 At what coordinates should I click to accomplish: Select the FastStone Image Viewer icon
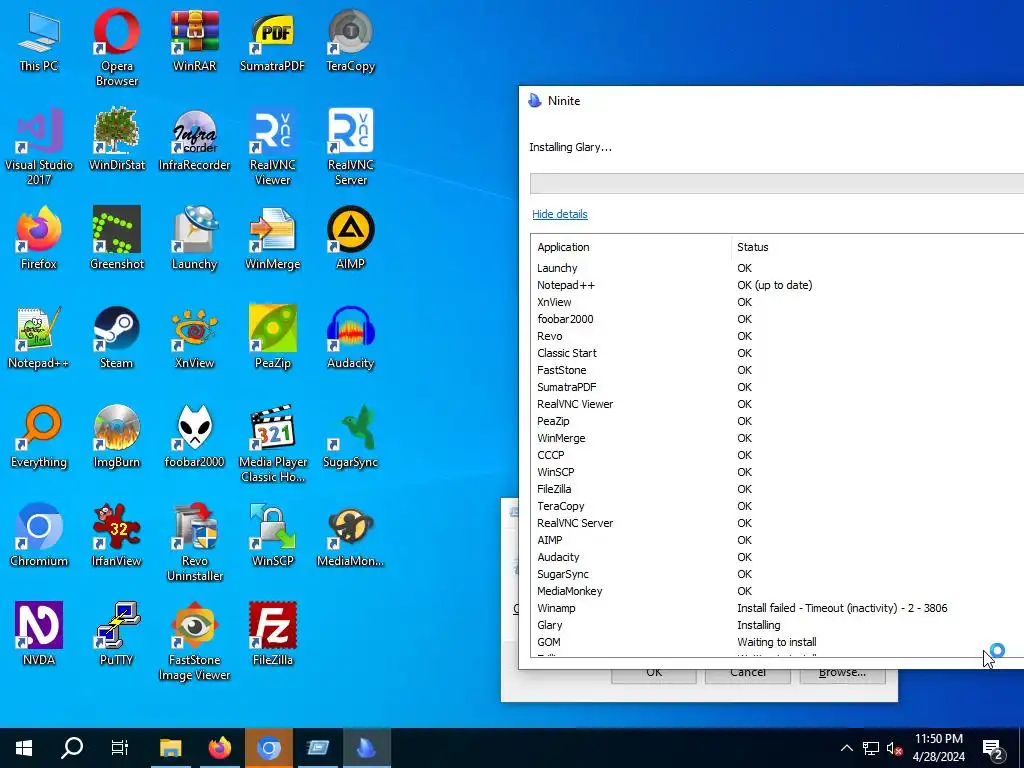(x=195, y=641)
